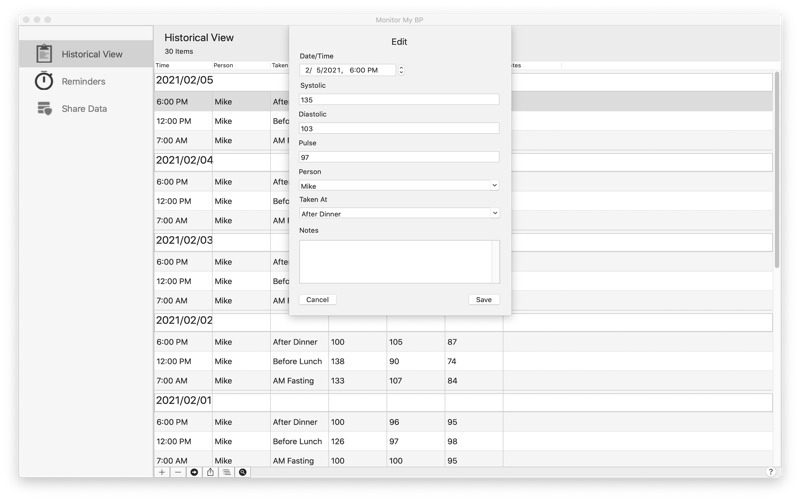Image resolution: width=800 pixels, height=500 pixels.
Task: Click After Dinner in the 2021/02/01 group
Action: [x=295, y=422]
